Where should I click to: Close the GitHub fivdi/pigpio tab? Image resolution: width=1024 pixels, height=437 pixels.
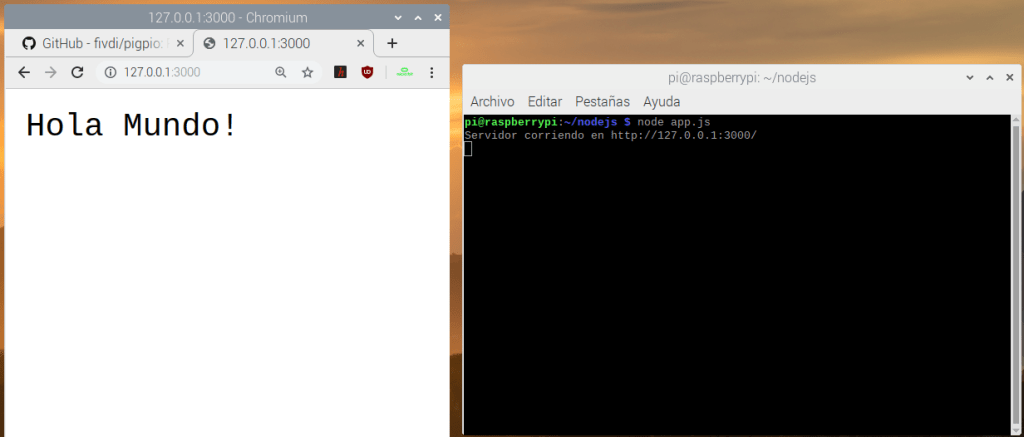[x=179, y=43]
